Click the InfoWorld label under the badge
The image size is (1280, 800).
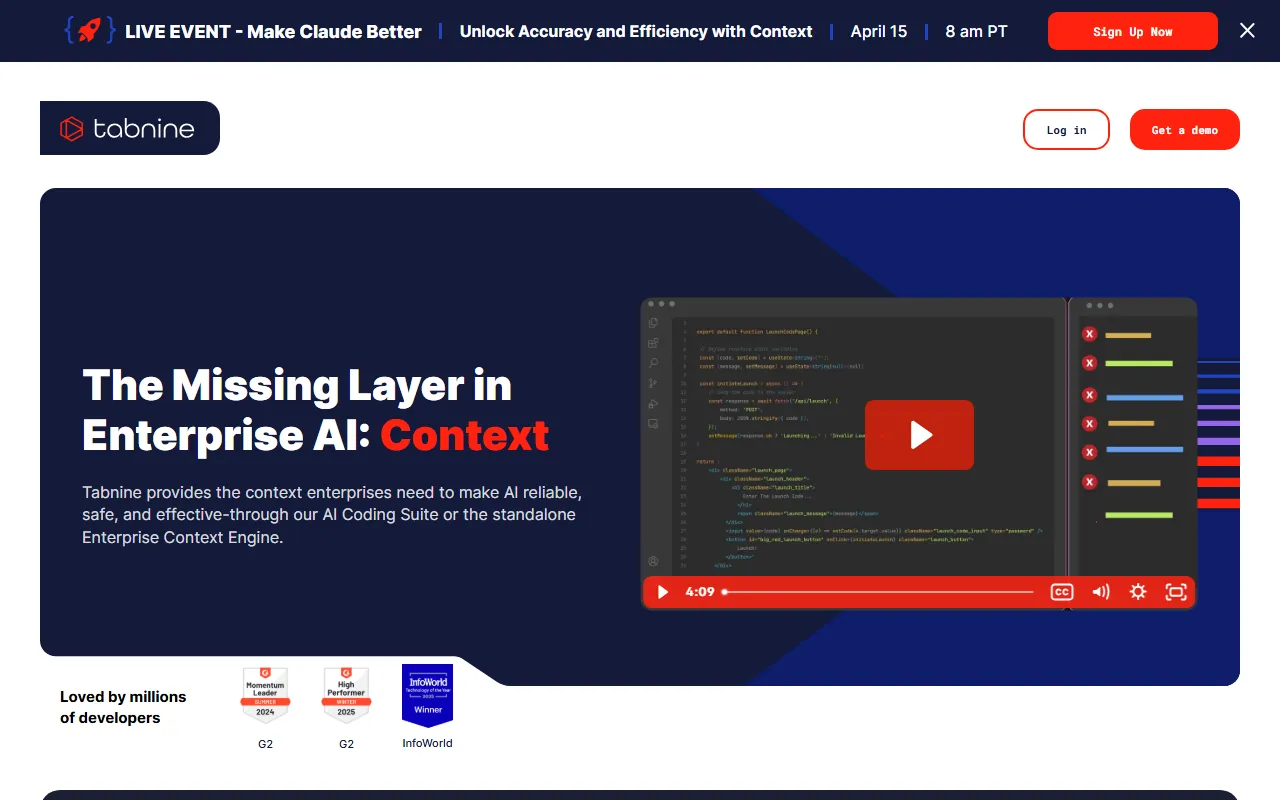pos(427,743)
